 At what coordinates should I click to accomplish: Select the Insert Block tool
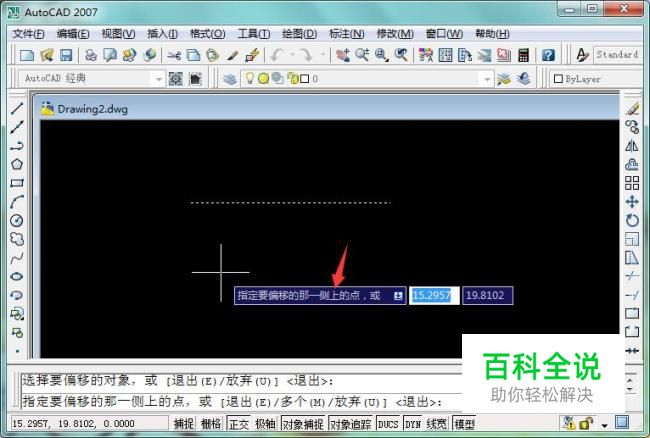point(17,314)
